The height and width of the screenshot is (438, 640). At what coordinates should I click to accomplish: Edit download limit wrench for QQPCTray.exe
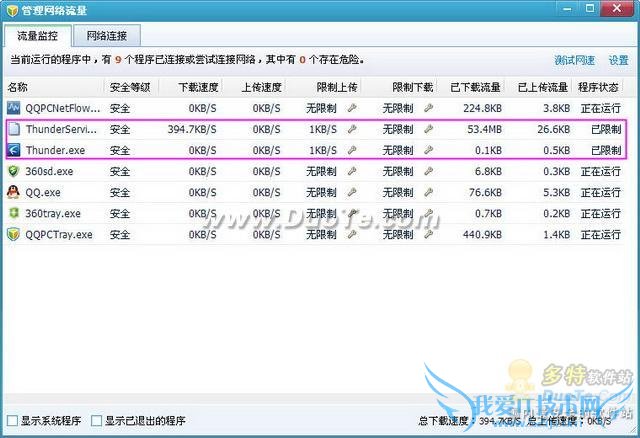coord(428,234)
